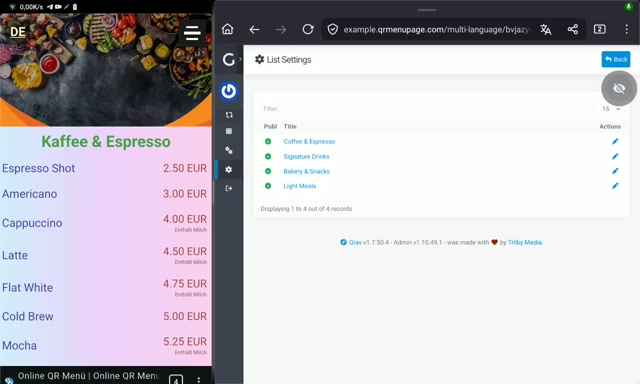
Task: Open the sync arrows sidebar item
Action: click(x=229, y=115)
